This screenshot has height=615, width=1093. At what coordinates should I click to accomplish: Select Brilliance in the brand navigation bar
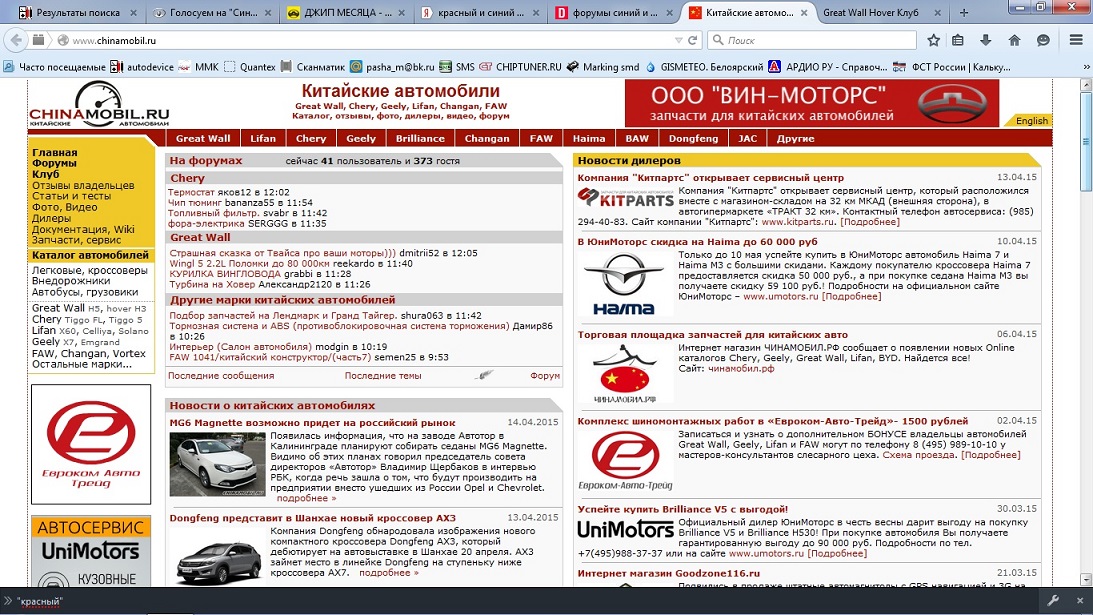tap(420, 138)
